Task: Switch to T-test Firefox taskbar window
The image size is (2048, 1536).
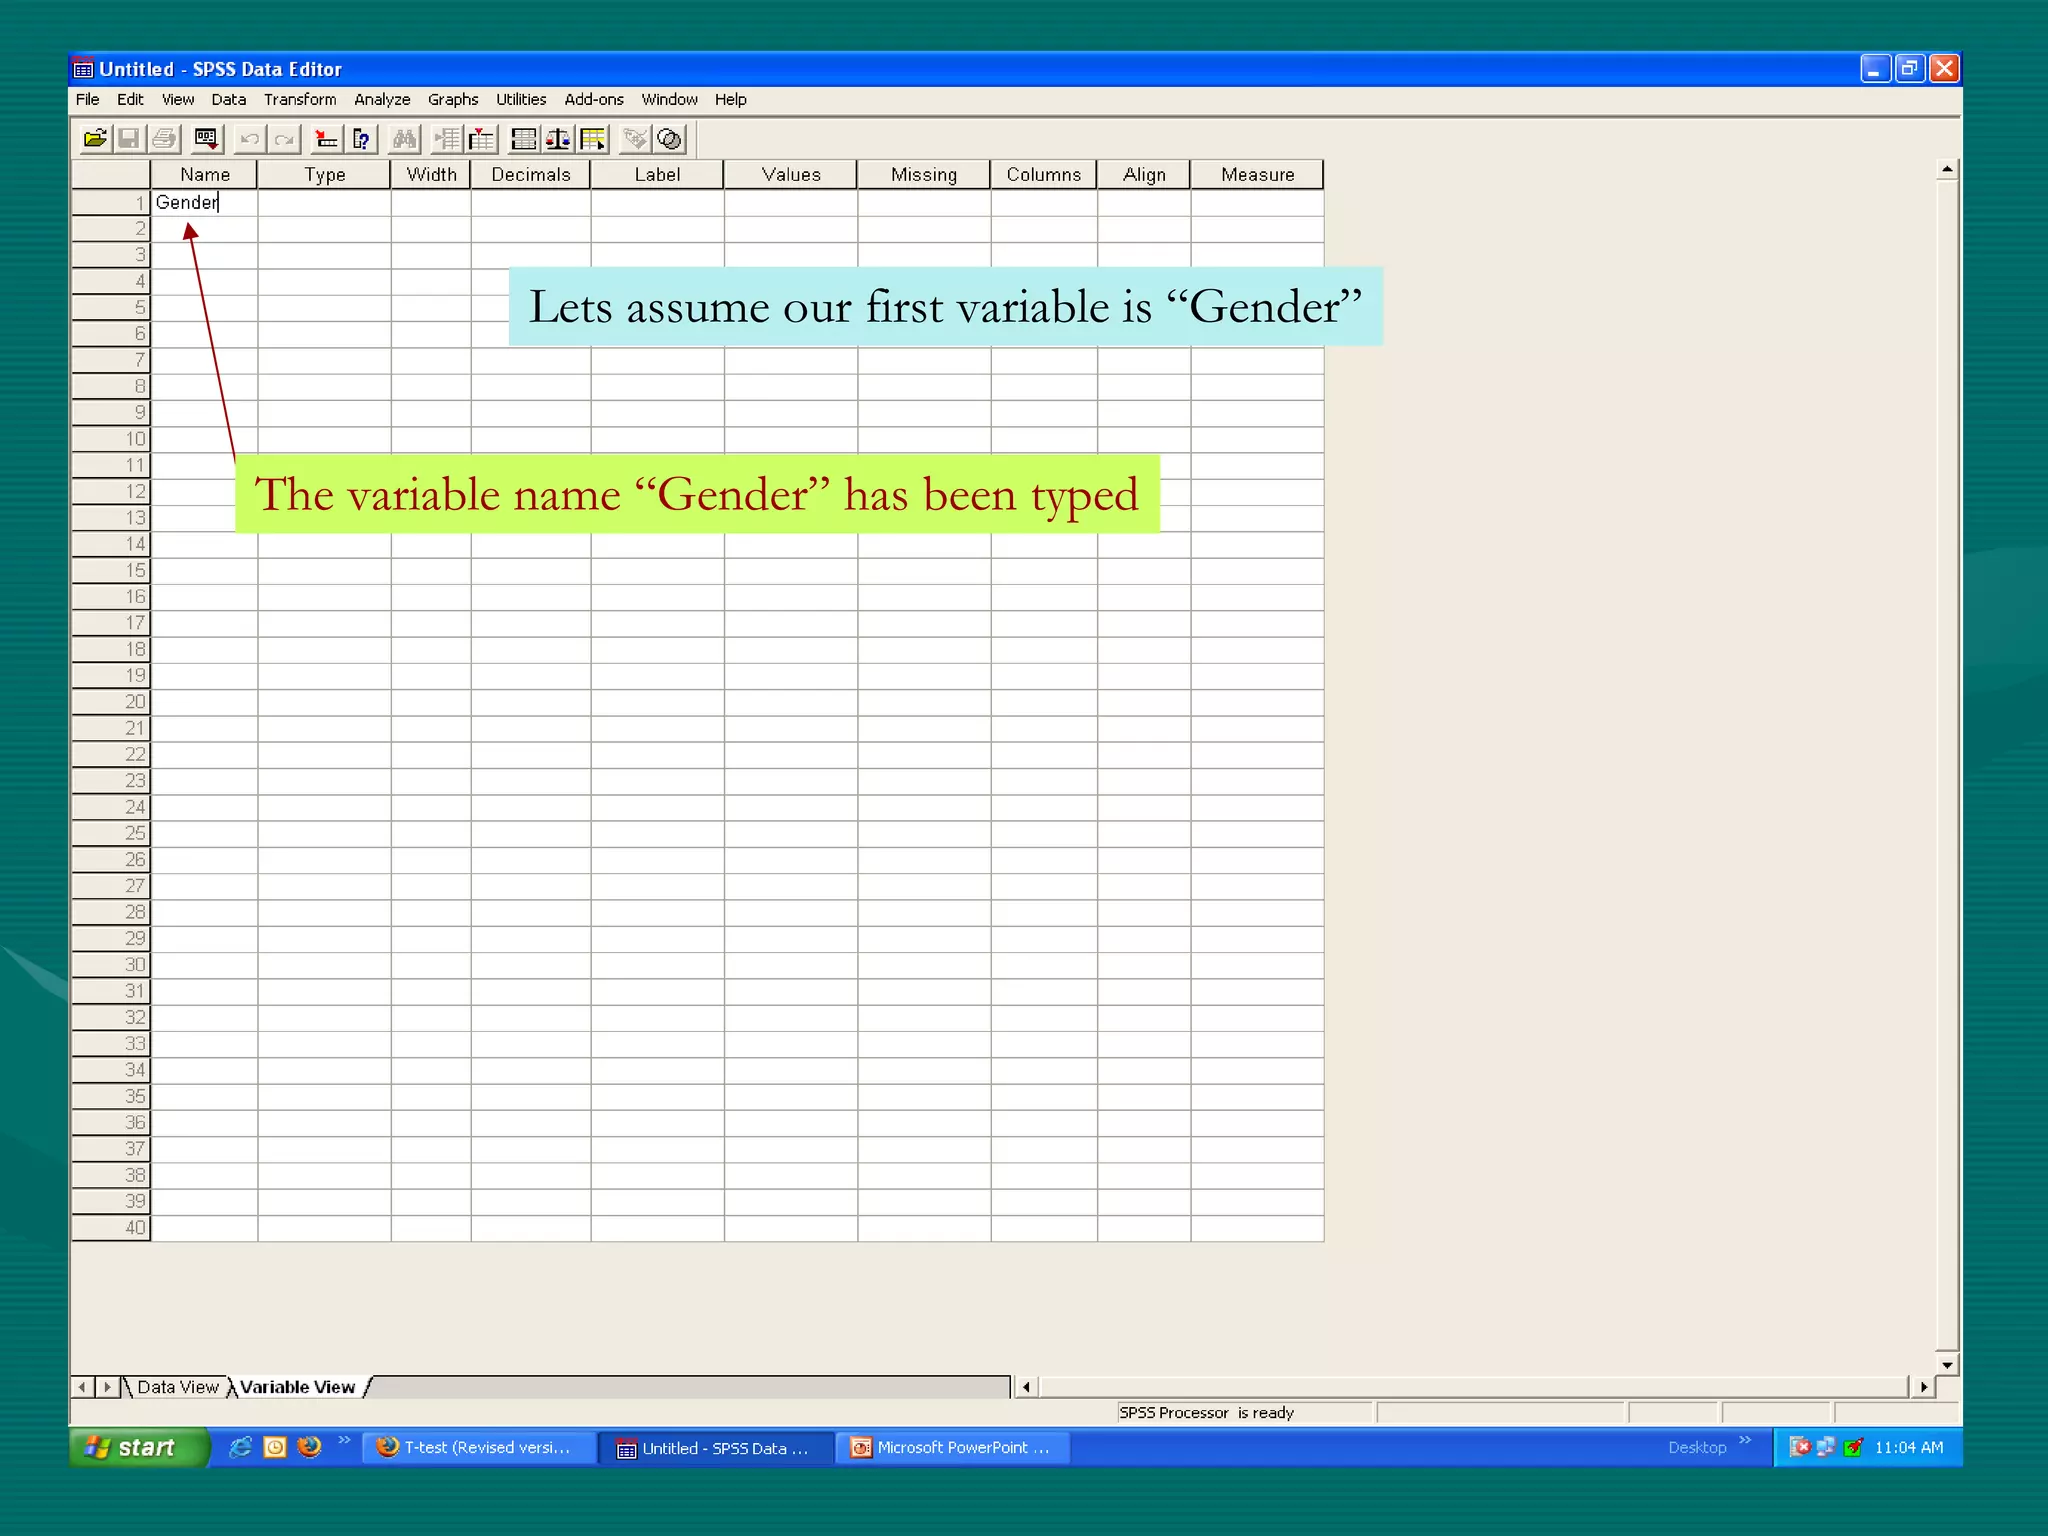Action: 478,1447
